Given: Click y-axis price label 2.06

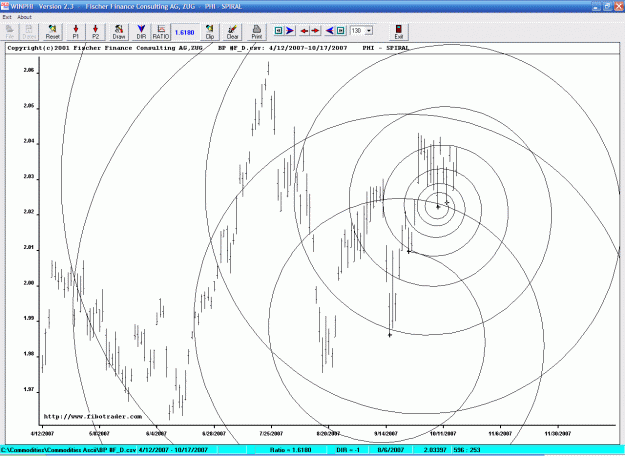Looking at the screenshot, I should click(x=29, y=70).
